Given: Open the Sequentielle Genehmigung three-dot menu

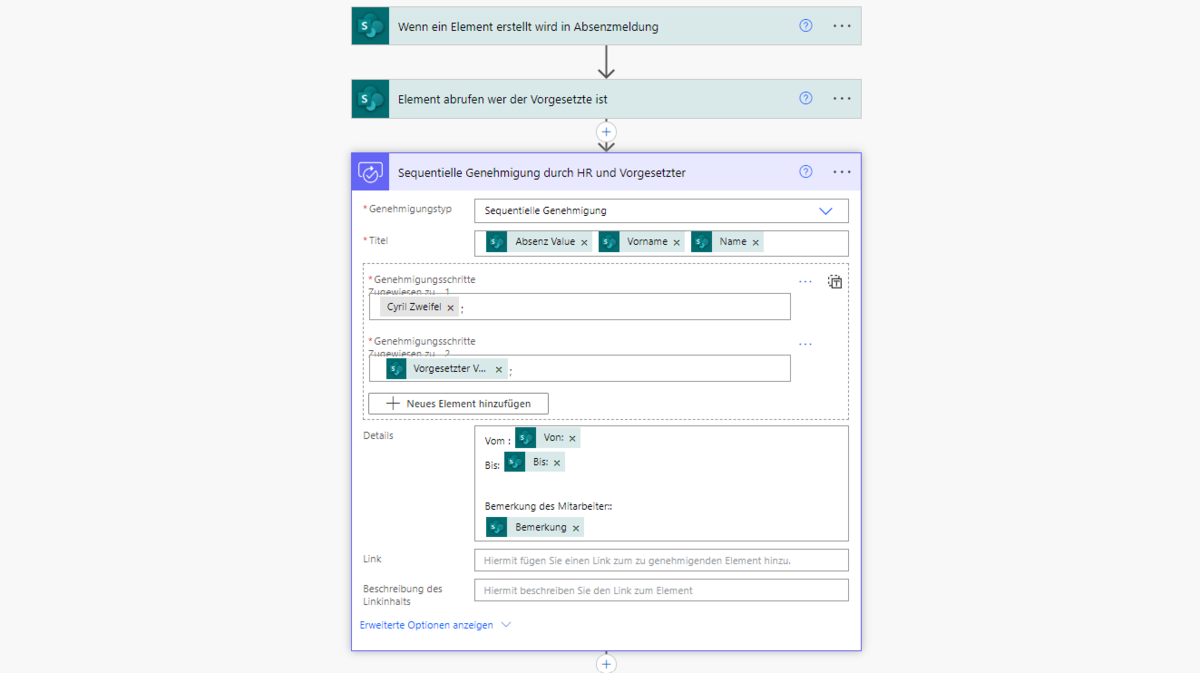Looking at the screenshot, I should click(x=842, y=172).
